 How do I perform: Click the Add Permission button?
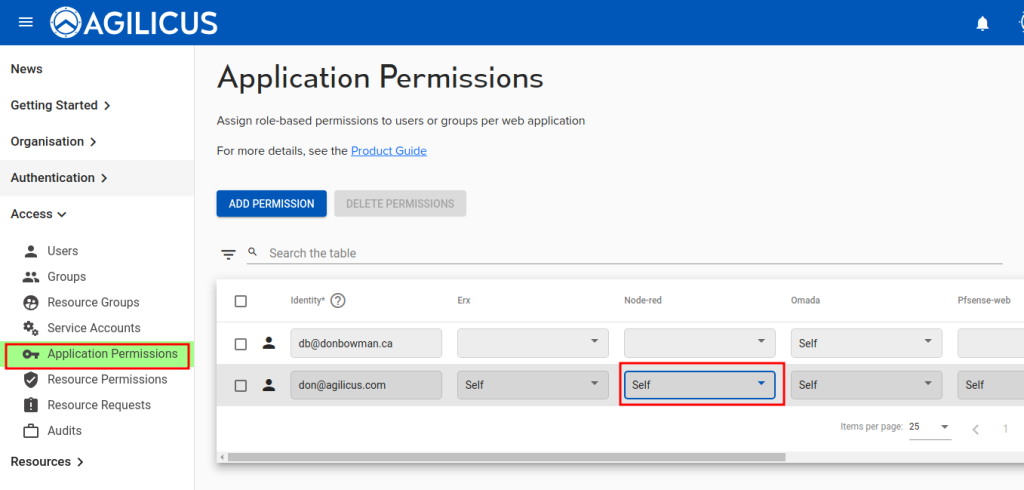pos(271,204)
